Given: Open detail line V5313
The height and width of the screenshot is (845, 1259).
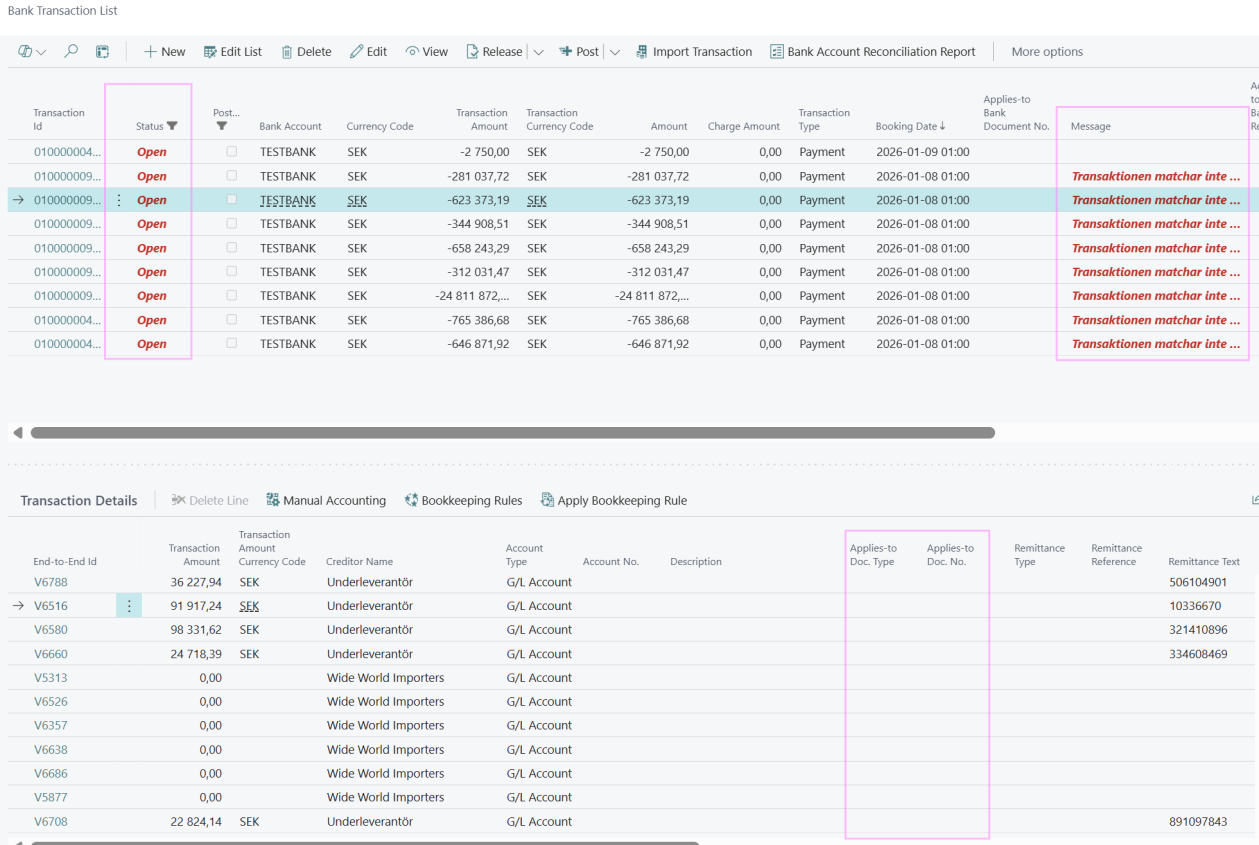Looking at the screenshot, I should point(51,678).
